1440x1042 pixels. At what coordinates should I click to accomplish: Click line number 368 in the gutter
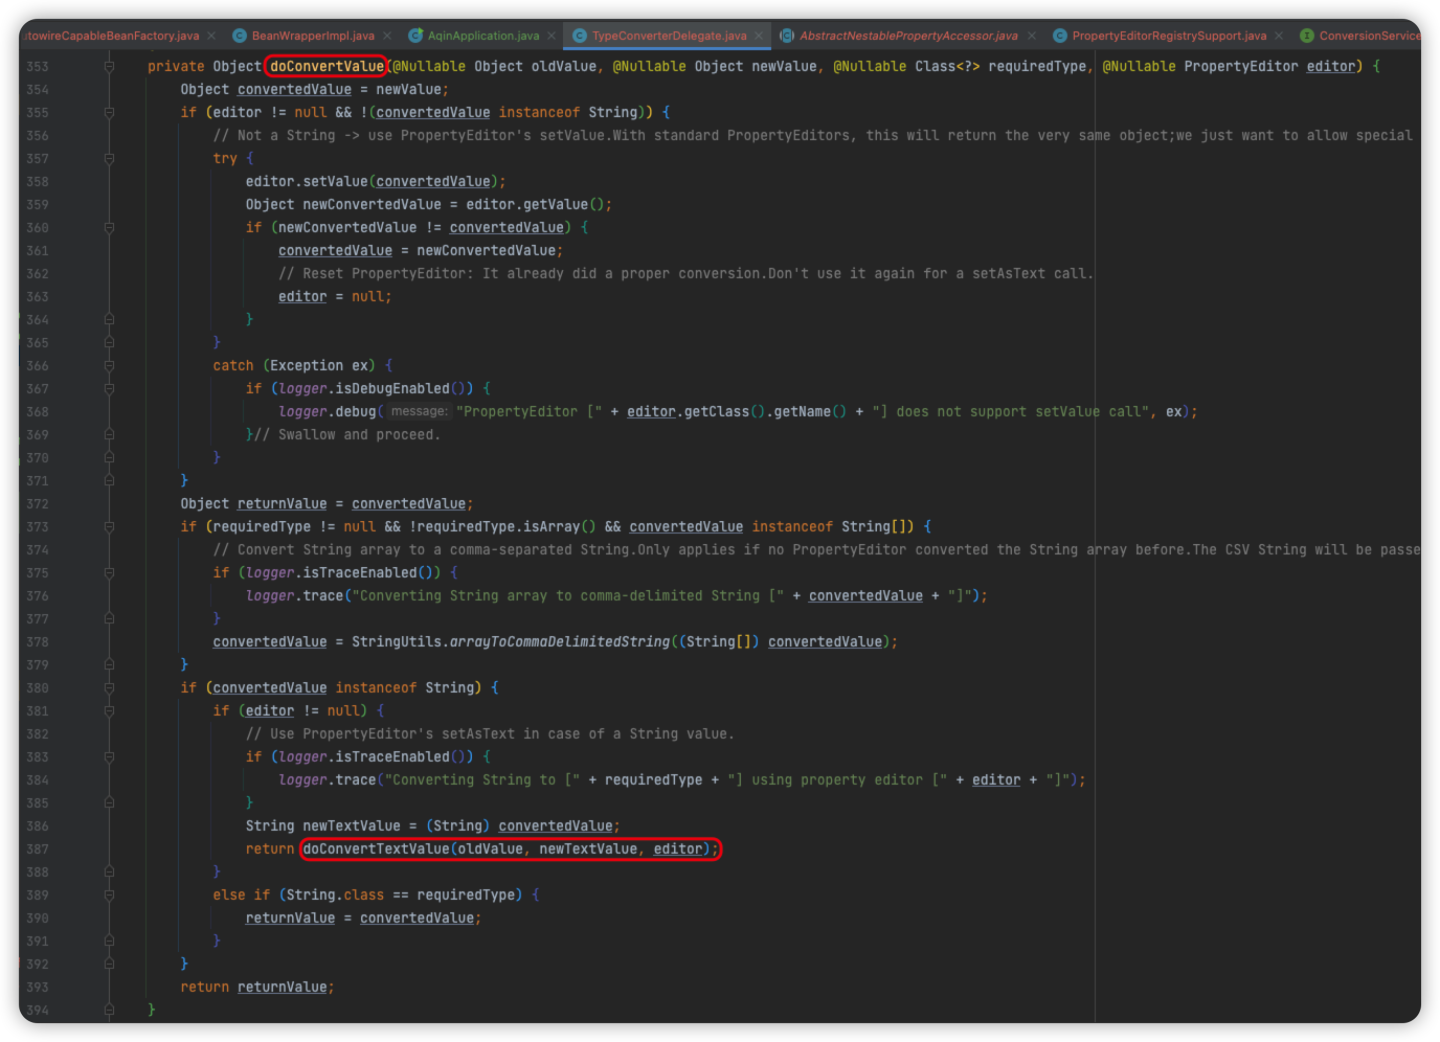pyautogui.click(x=38, y=412)
